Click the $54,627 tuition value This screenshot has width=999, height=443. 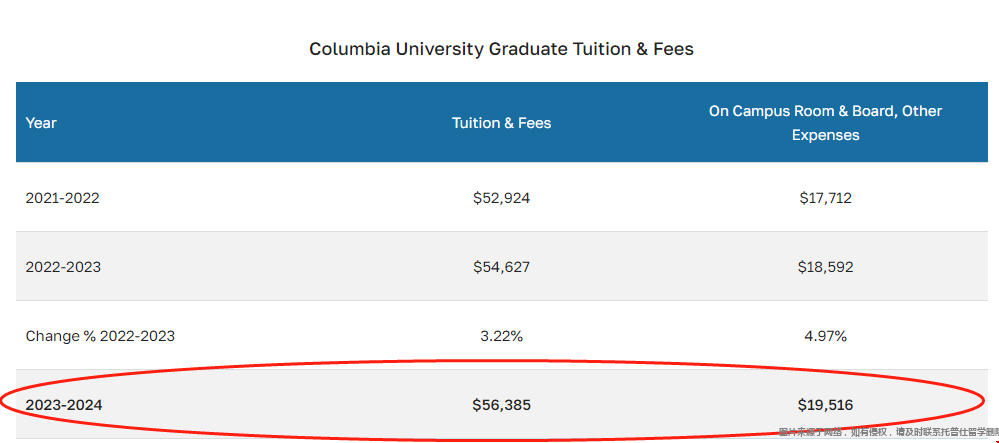click(501, 267)
